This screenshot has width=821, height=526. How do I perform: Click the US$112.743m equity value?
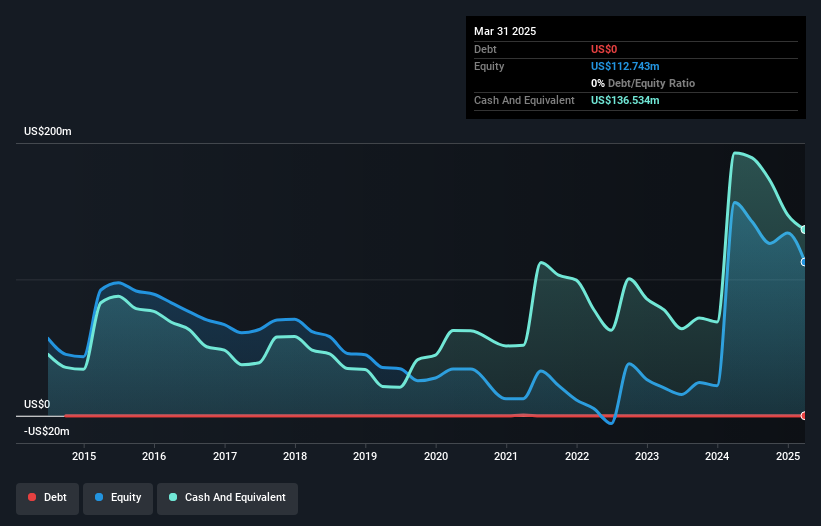click(x=625, y=66)
